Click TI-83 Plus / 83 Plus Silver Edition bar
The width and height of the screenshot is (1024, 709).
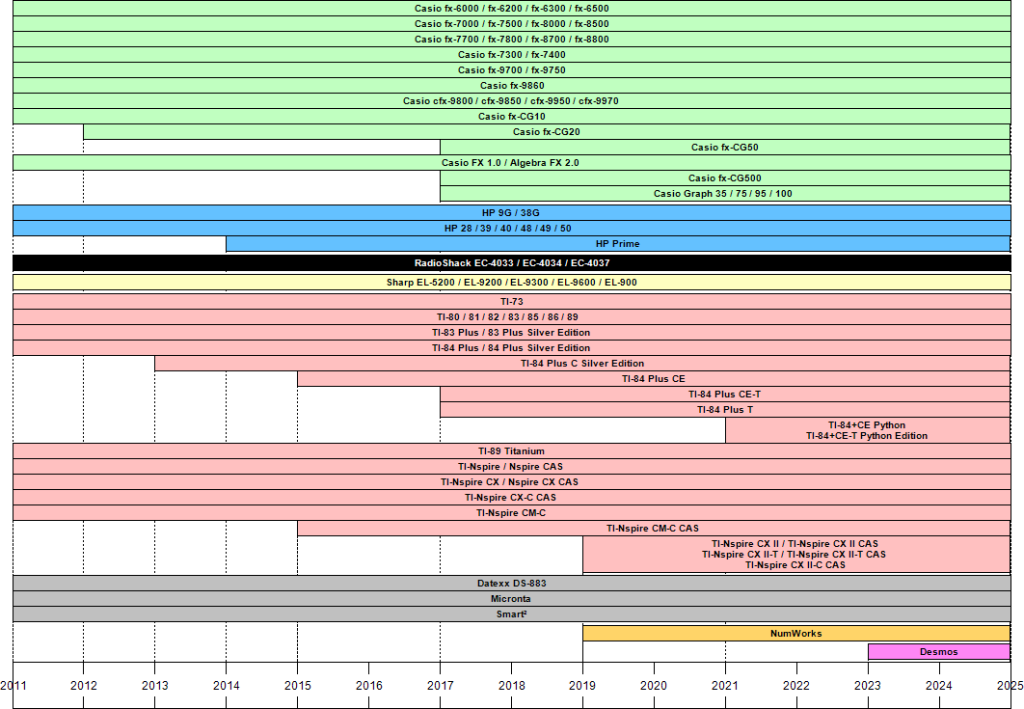click(512, 333)
